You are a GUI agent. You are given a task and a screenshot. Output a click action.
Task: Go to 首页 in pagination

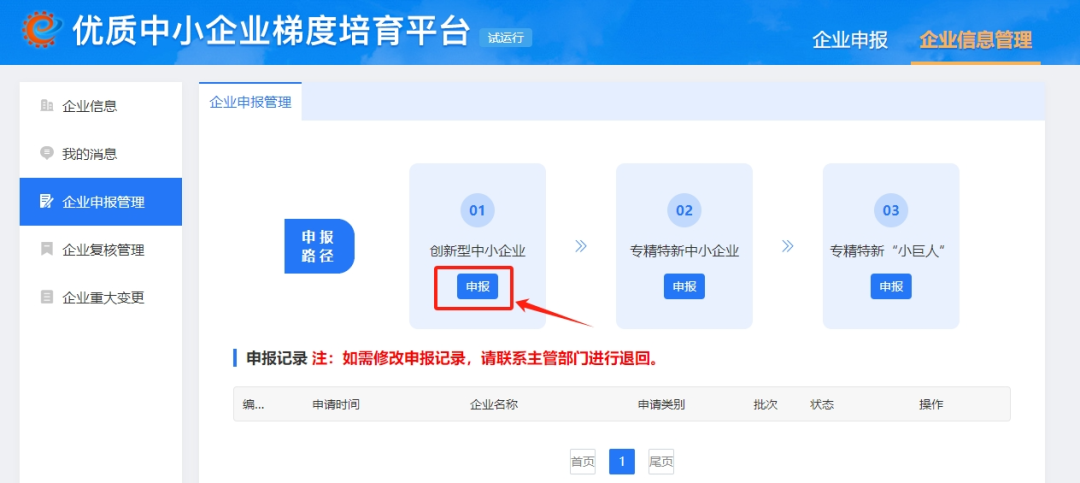[x=583, y=462]
